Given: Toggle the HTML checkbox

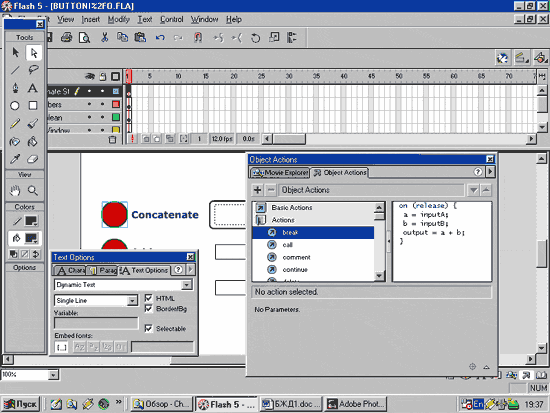Looking at the screenshot, I should click(x=149, y=298).
